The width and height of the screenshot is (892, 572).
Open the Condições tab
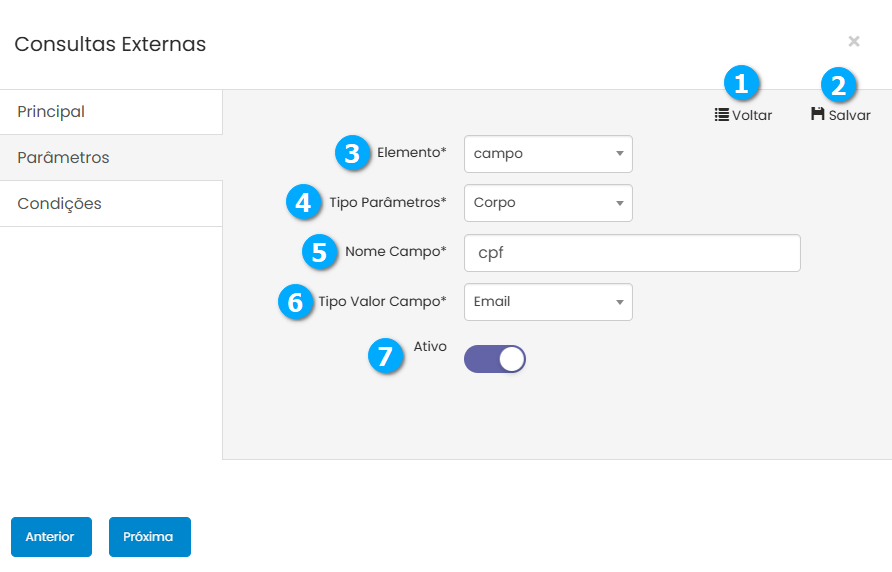pyautogui.click(x=111, y=204)
